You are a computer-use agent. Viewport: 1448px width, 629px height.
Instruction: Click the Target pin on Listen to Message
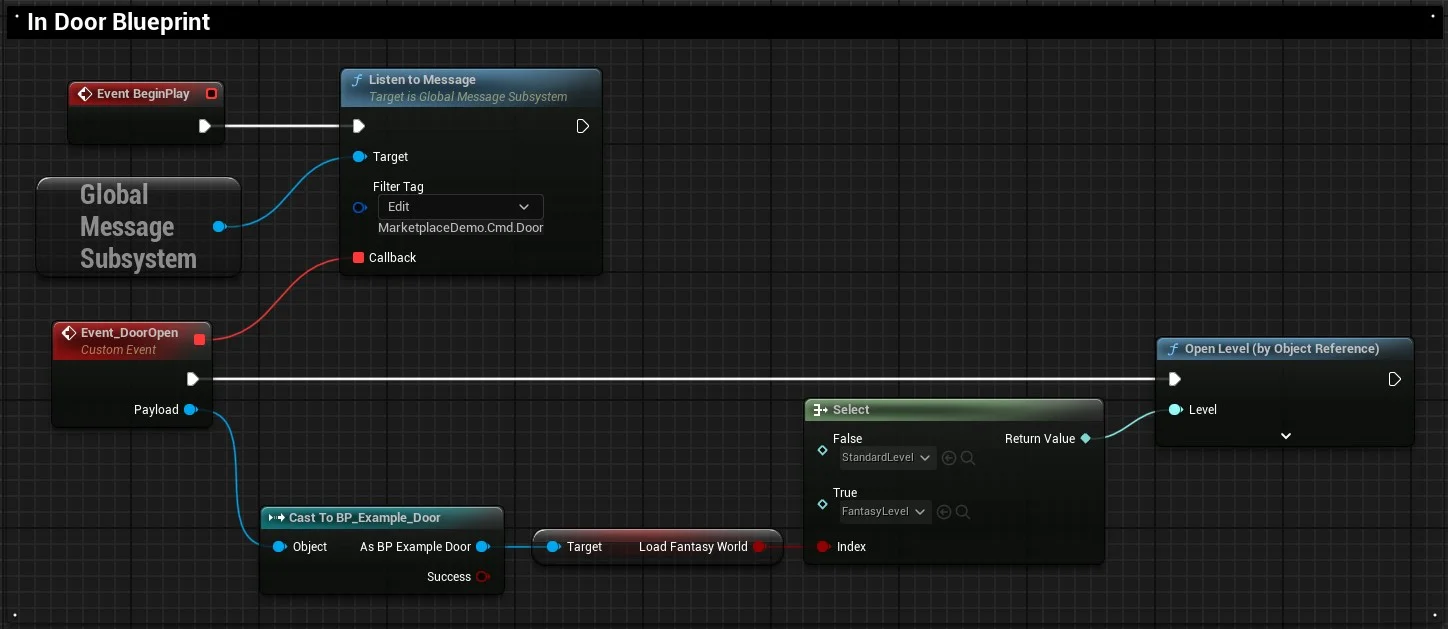click(x=359, y=157)
